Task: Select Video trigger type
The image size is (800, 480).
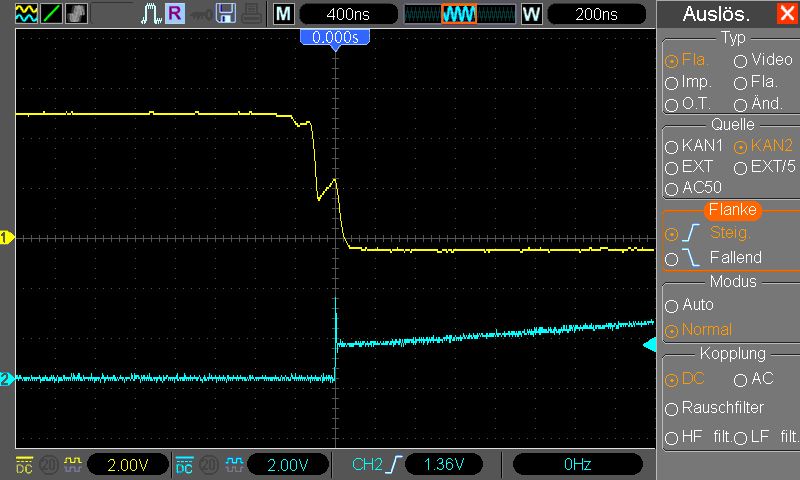Action: [x=763, y=60]
